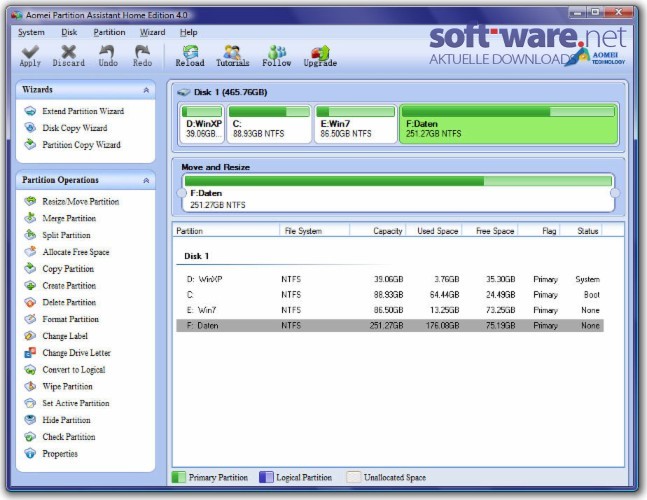The width and height of the screenshot is (647, 500).
Task: Grab the right resize handle of F:Daten
Action: tap(615, 193)
